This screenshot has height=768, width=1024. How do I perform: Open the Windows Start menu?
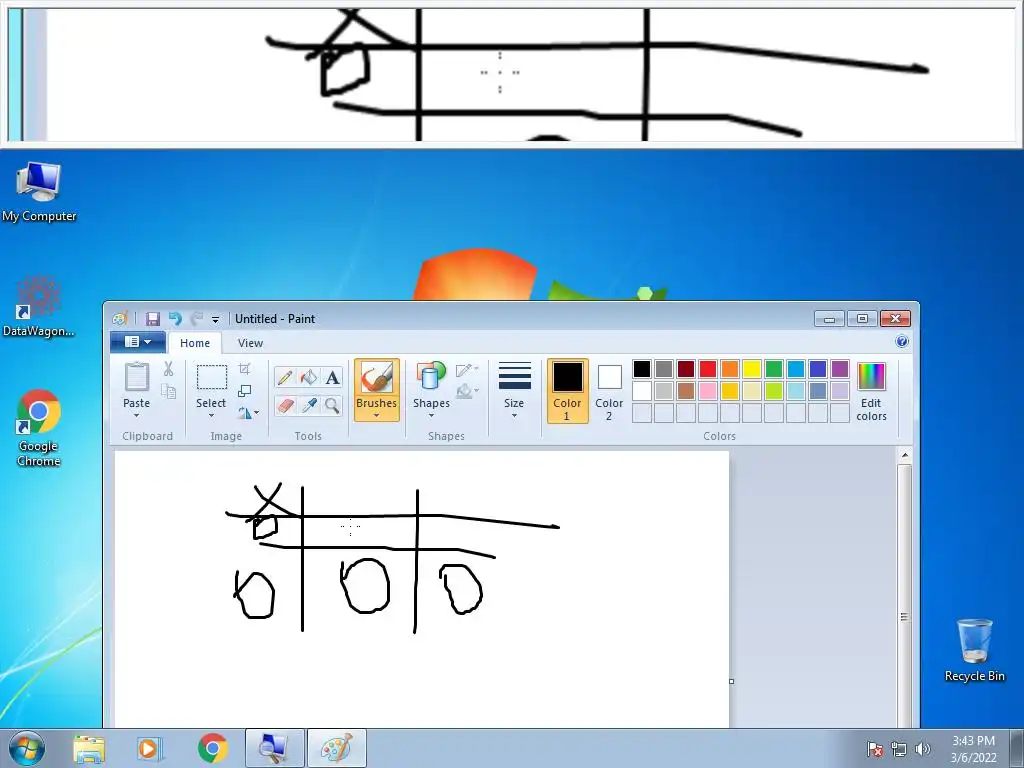(26, 748)
